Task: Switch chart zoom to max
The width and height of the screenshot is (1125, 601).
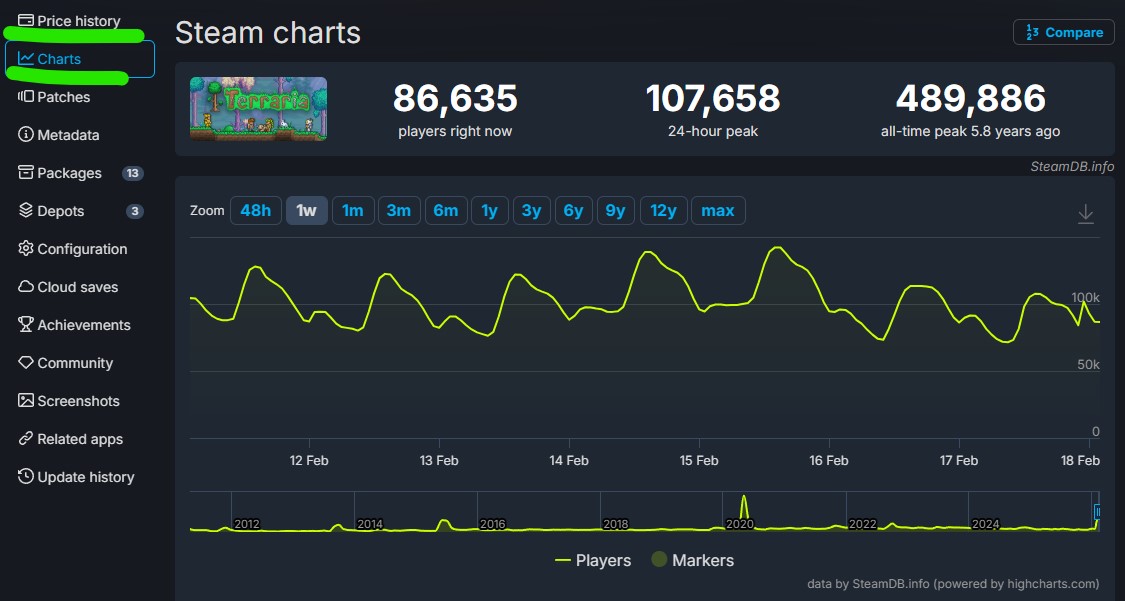Action: tap(717, 210)
